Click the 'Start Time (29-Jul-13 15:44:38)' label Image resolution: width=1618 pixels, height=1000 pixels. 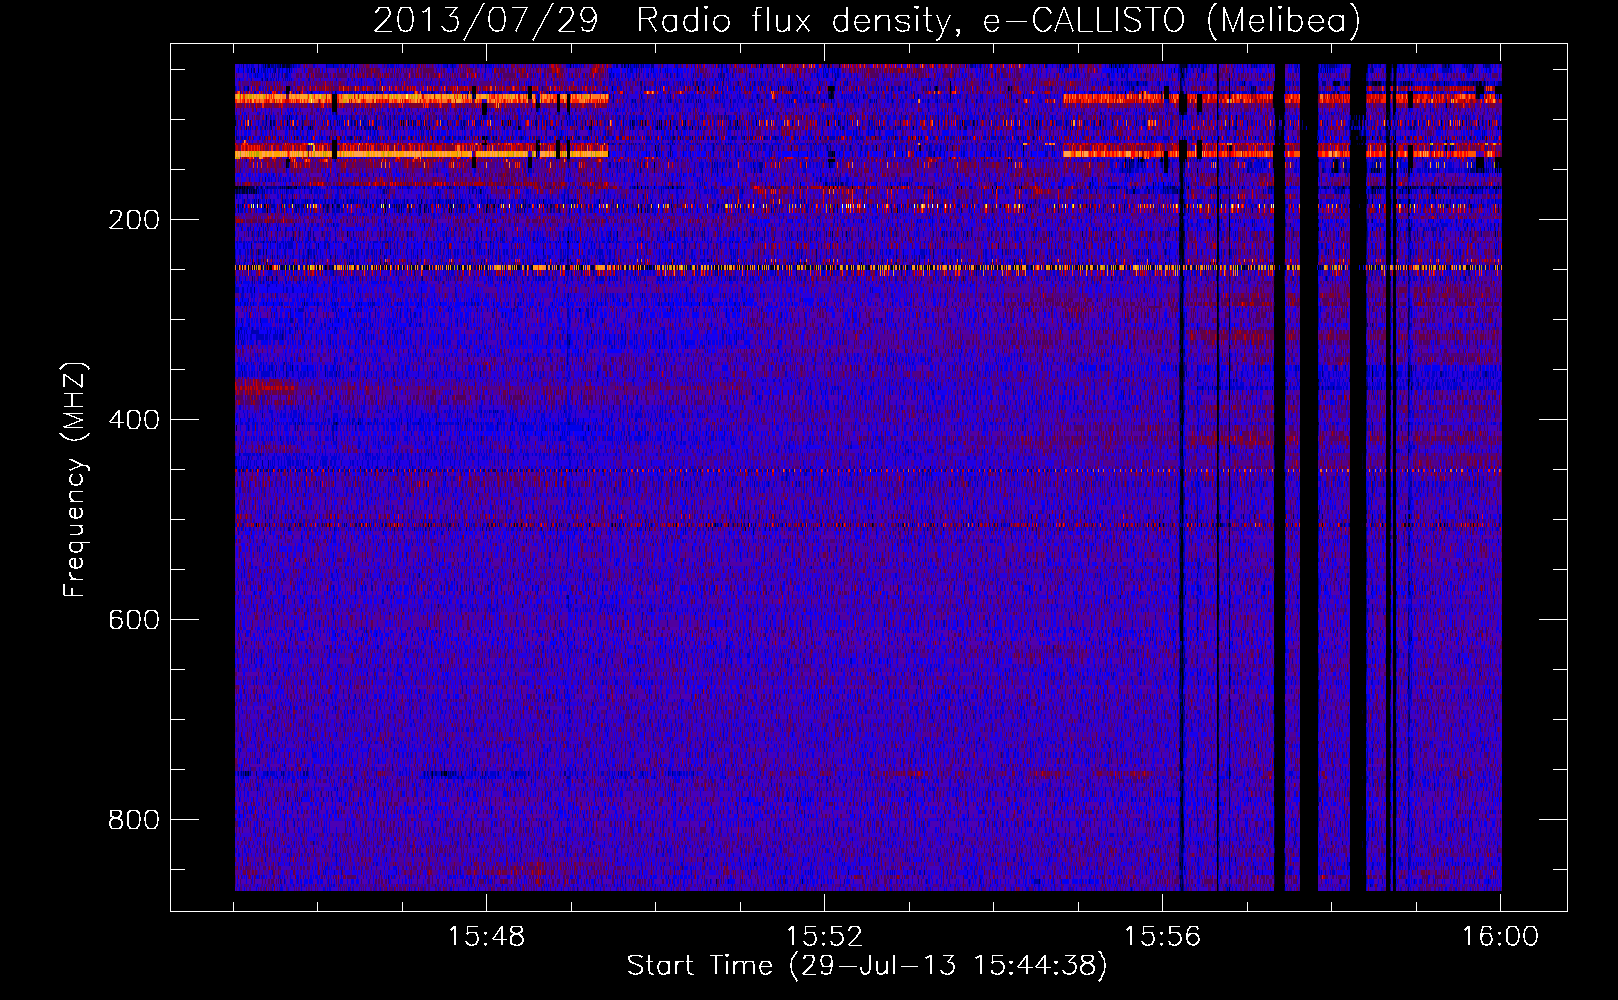[867, 966]
